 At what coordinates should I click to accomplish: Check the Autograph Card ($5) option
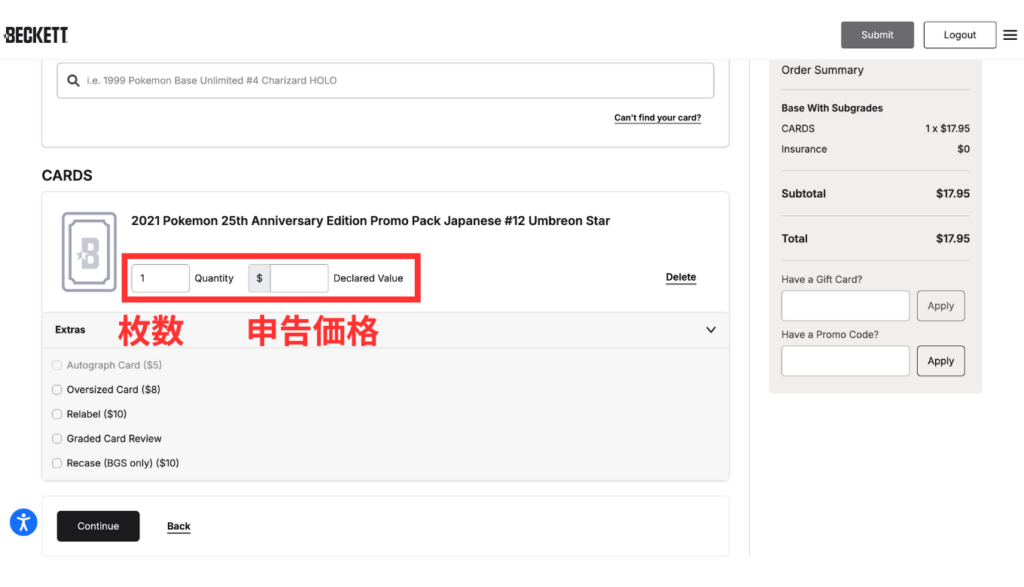(57, 365)
